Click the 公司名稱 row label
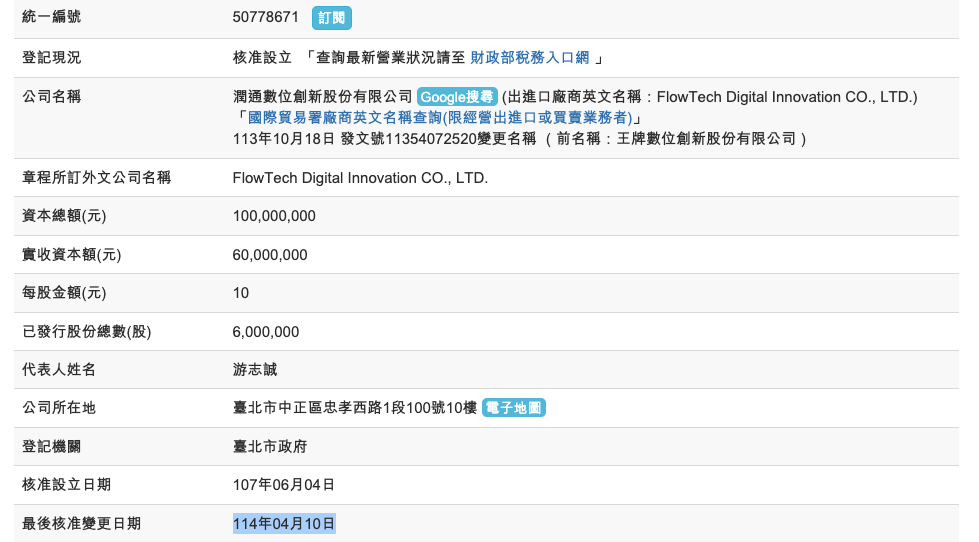The width and height of the screenshot is (979, 542). [51, 97]
